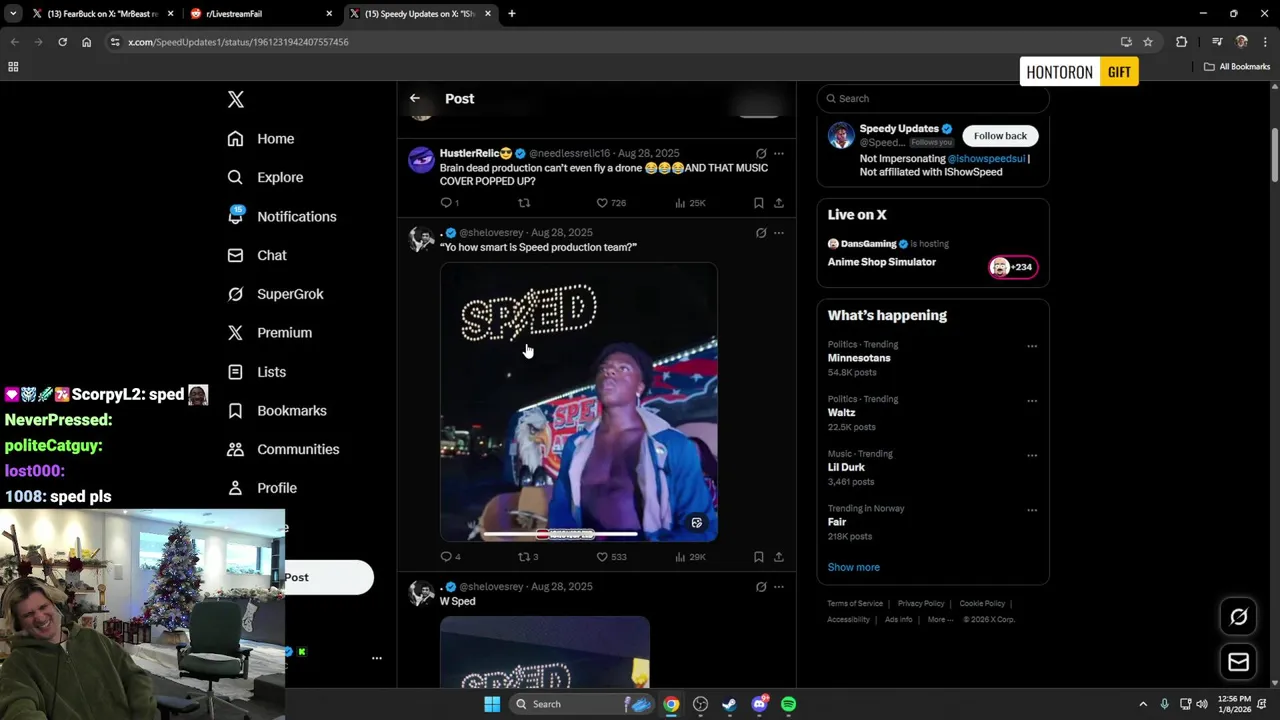Open Spotify from the taskbar
This screenshot has width=1280, height=720.
click(x=788, y=704)
